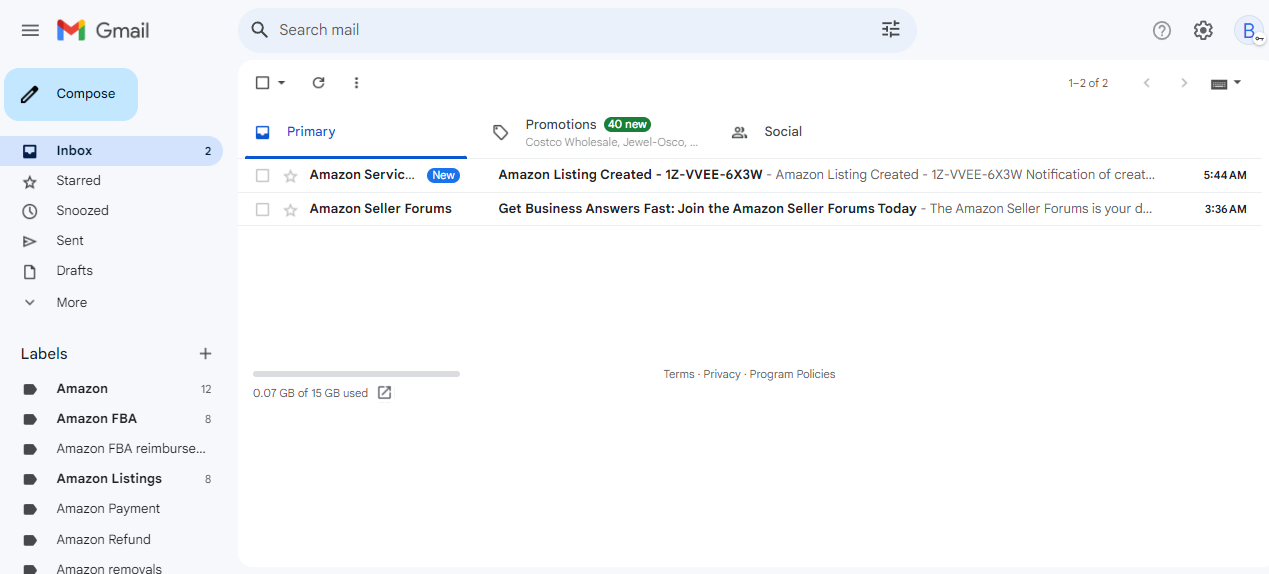
Task: Click the Social tab people icon
Action: (x=740, y=132)
